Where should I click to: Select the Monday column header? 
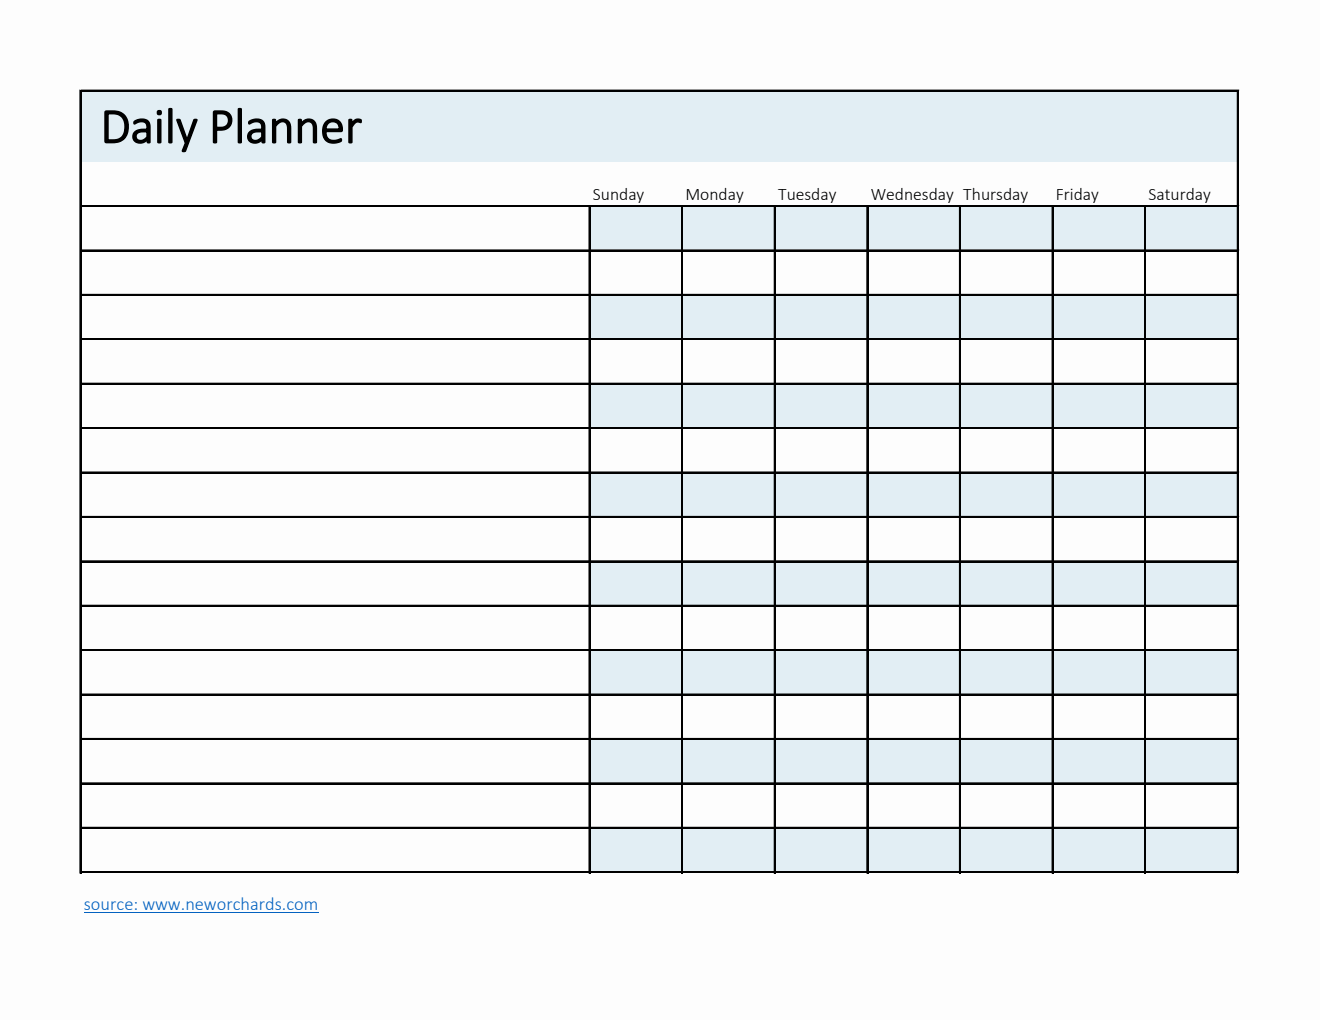[714, 194]
